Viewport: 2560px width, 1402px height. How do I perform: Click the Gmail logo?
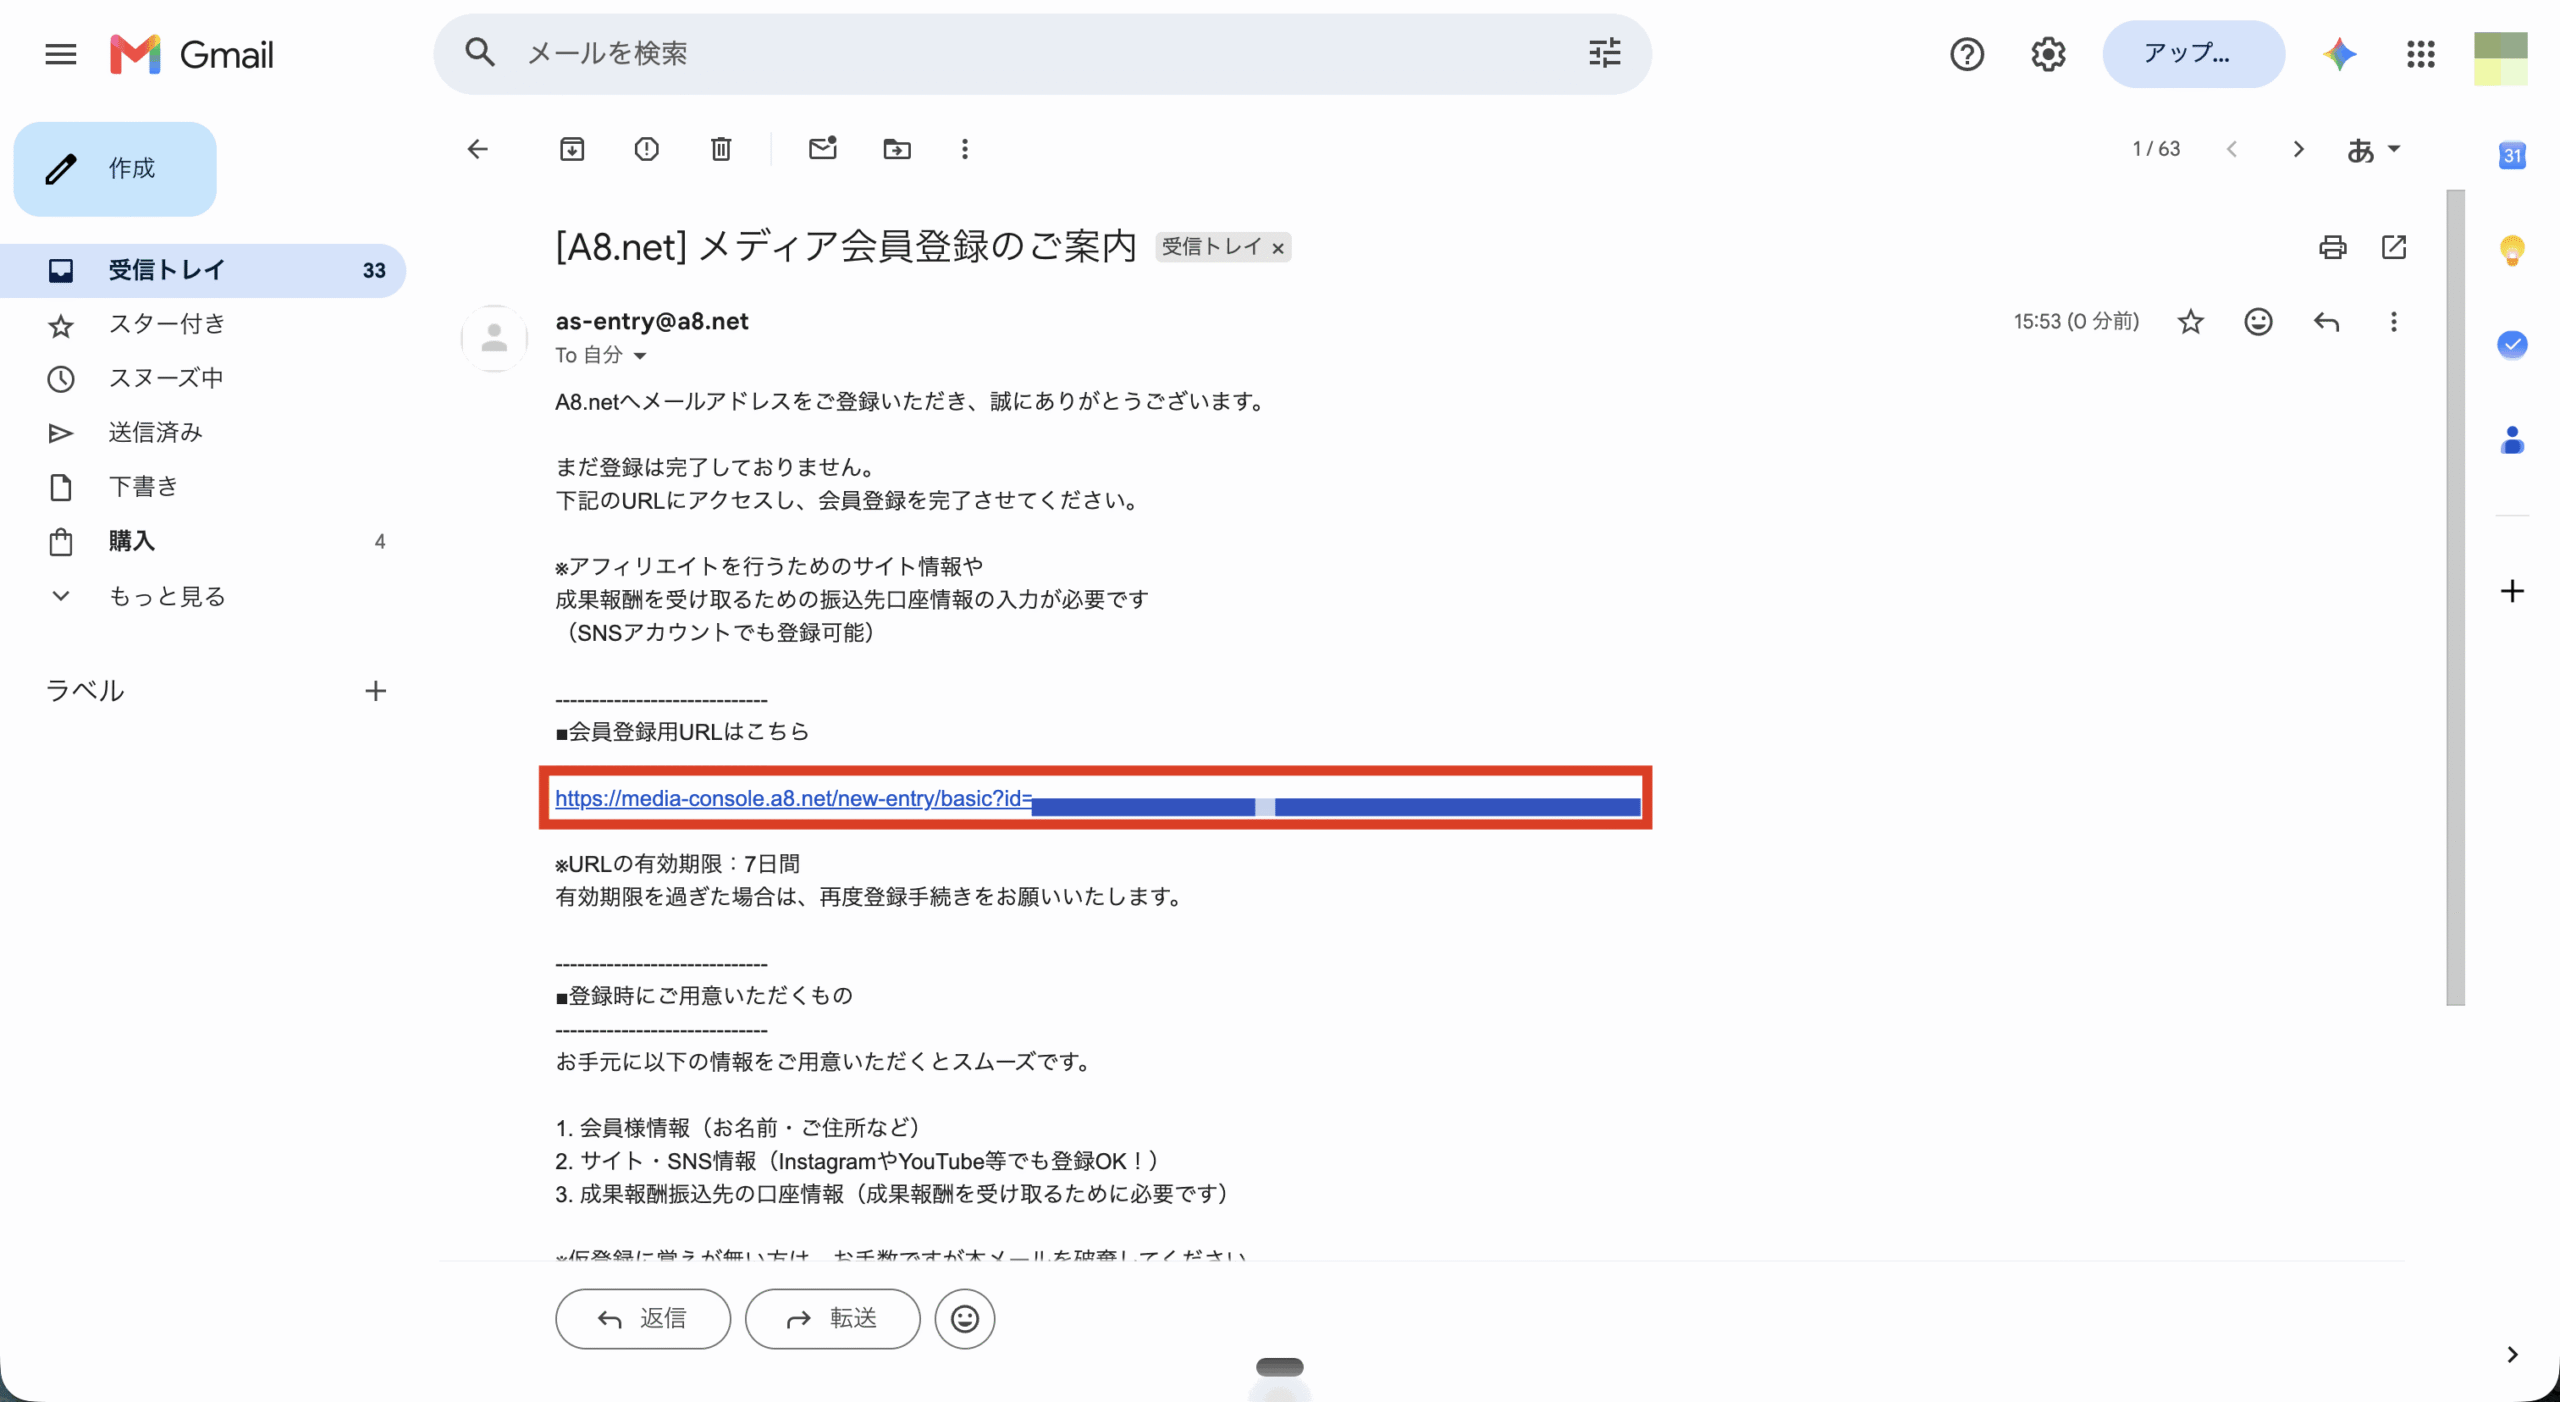tap(192, 54)
